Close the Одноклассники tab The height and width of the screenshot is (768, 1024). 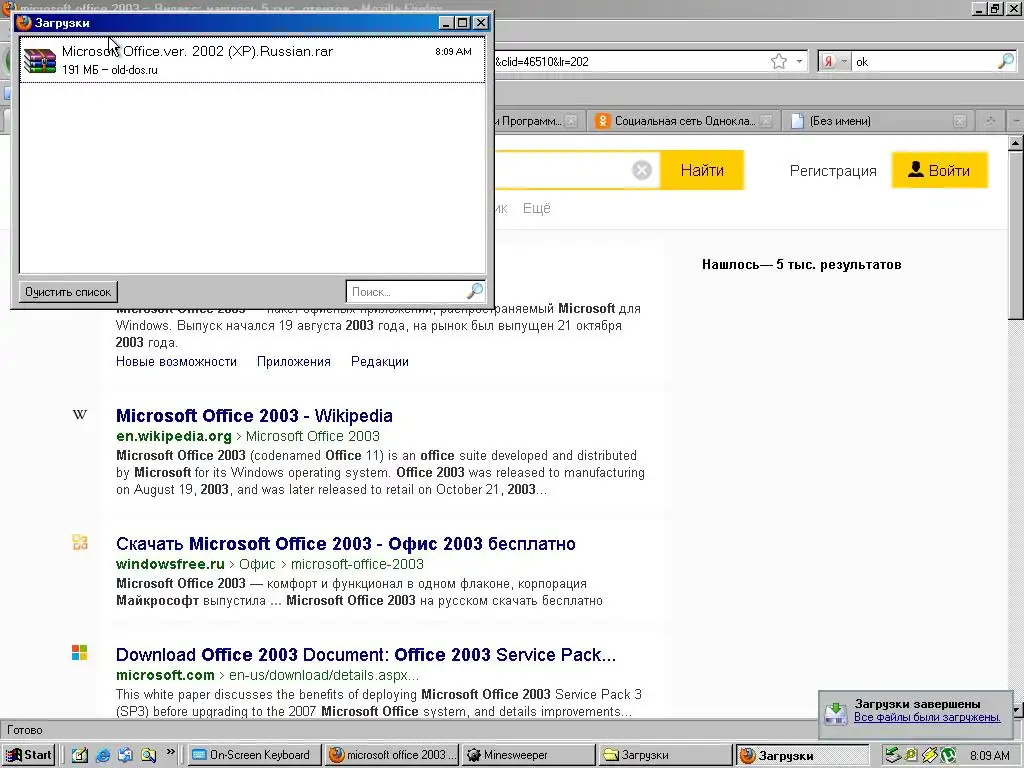(766, 121)
